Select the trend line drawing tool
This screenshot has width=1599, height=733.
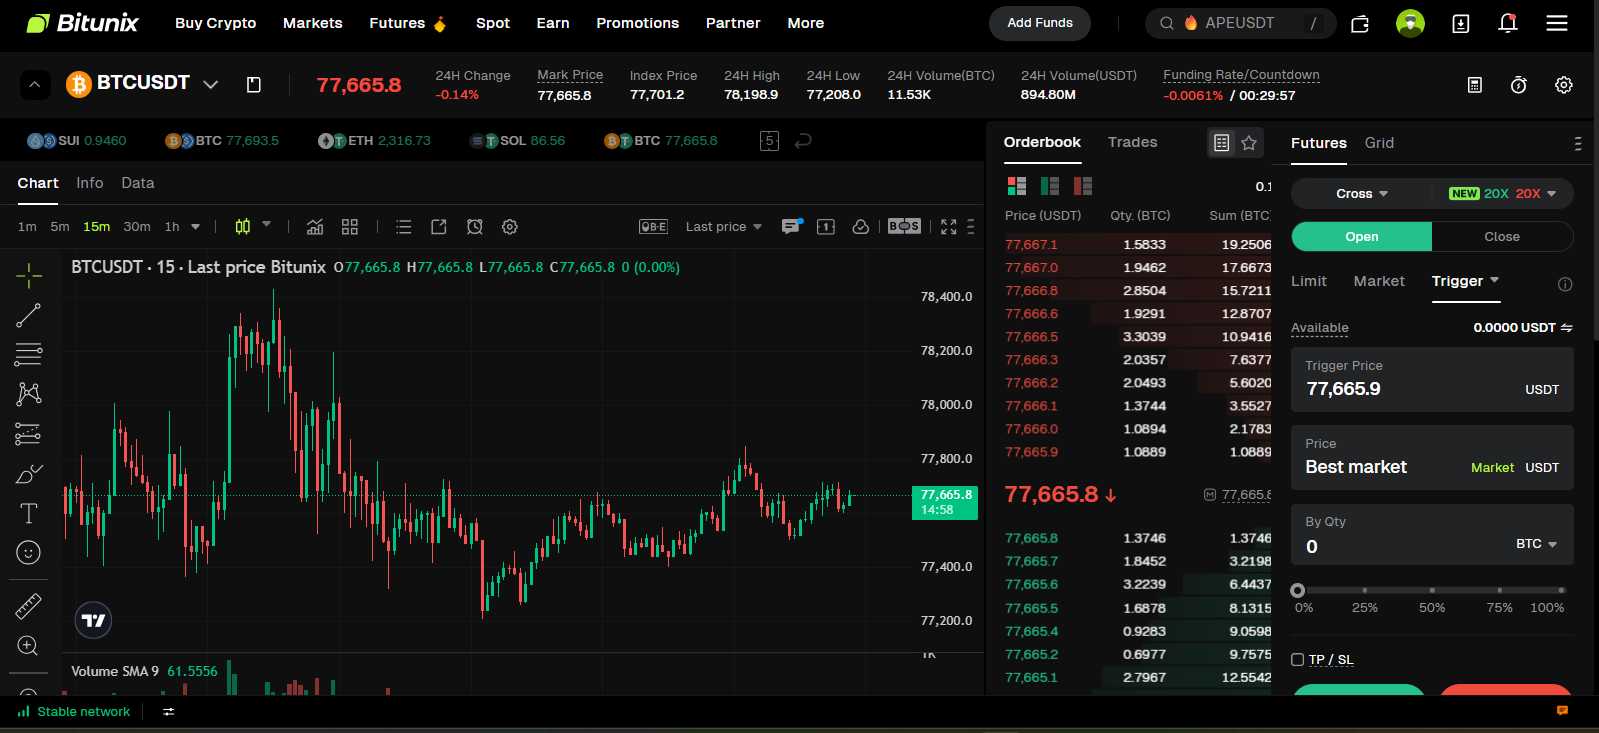click(x=29, y=315)
